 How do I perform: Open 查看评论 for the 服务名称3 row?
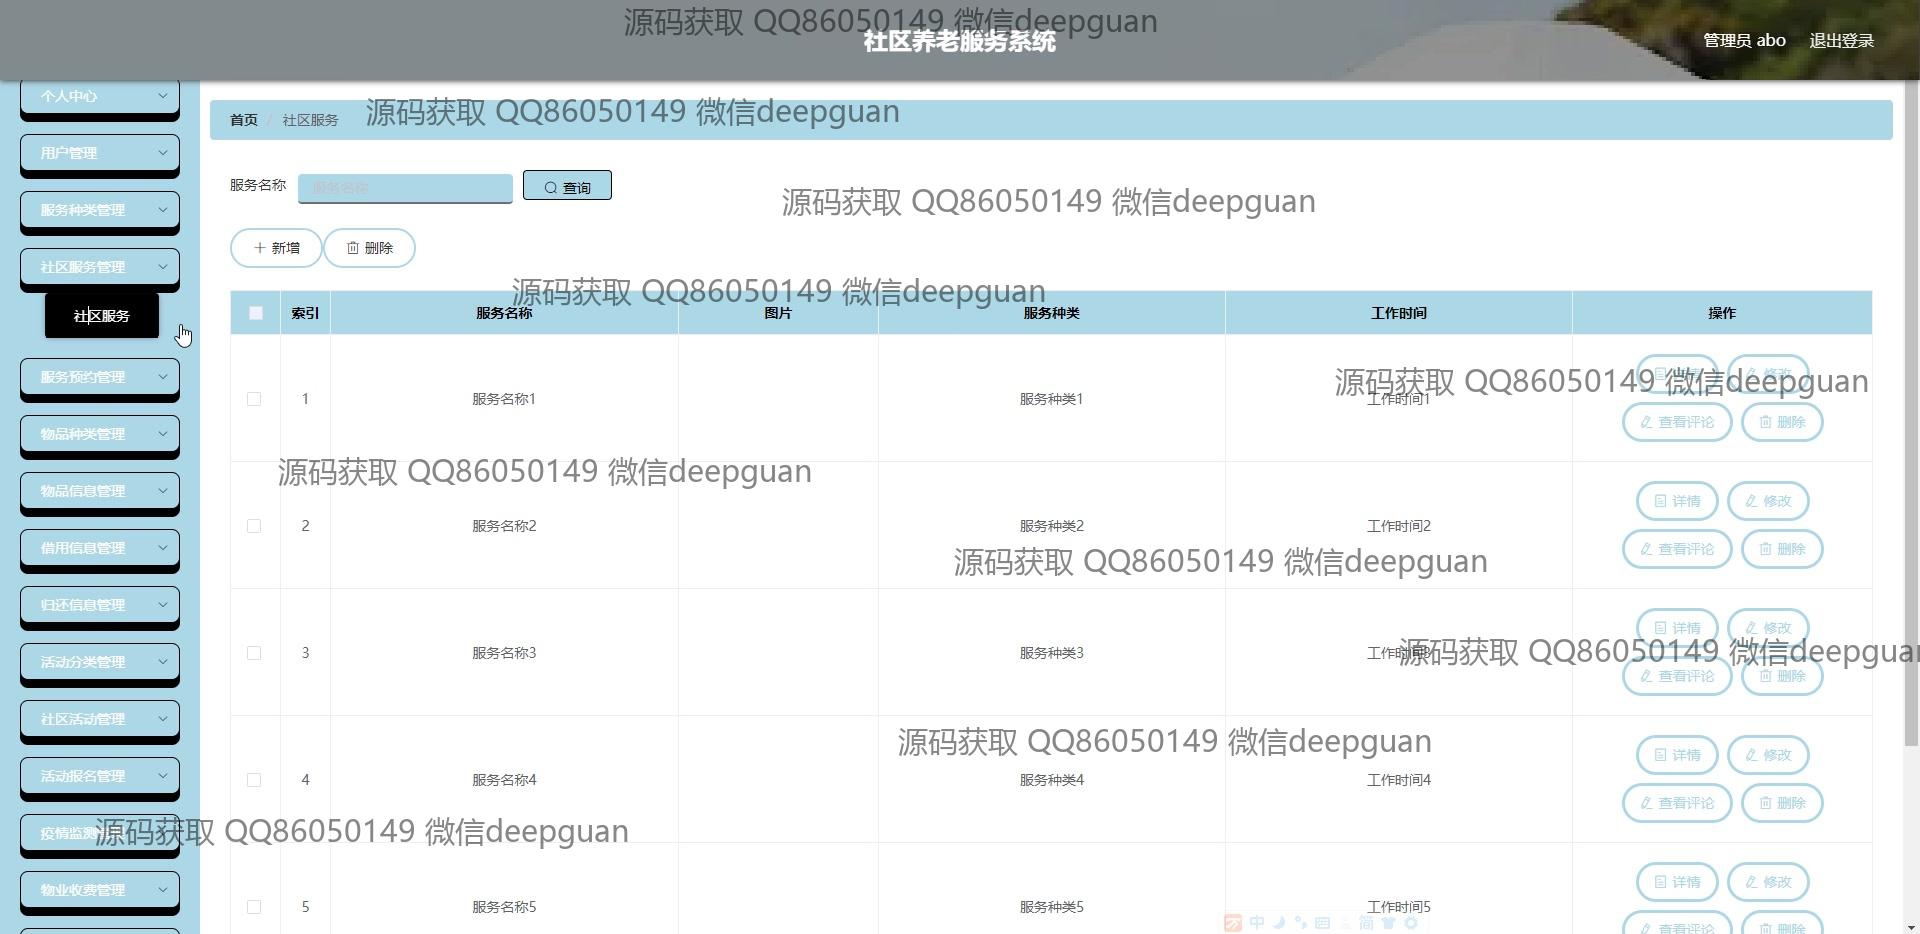tap(1677, 676)
